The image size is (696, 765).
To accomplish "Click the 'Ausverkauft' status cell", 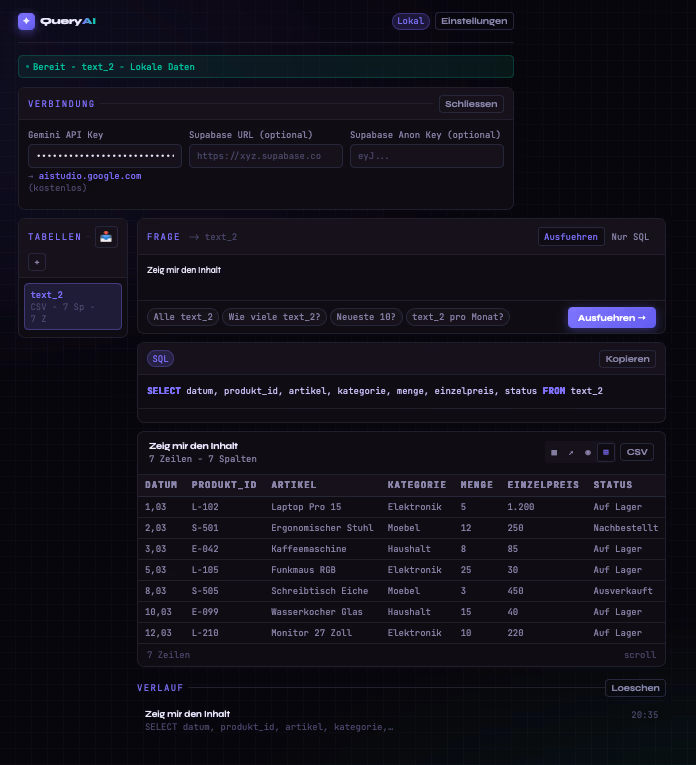I will [623, 591].
